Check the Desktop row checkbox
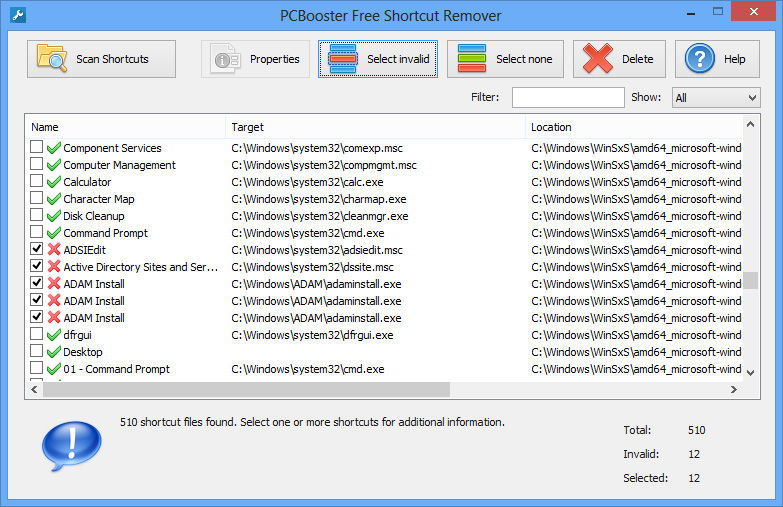Viewport: 783px width, 507px height. [36, 350]
